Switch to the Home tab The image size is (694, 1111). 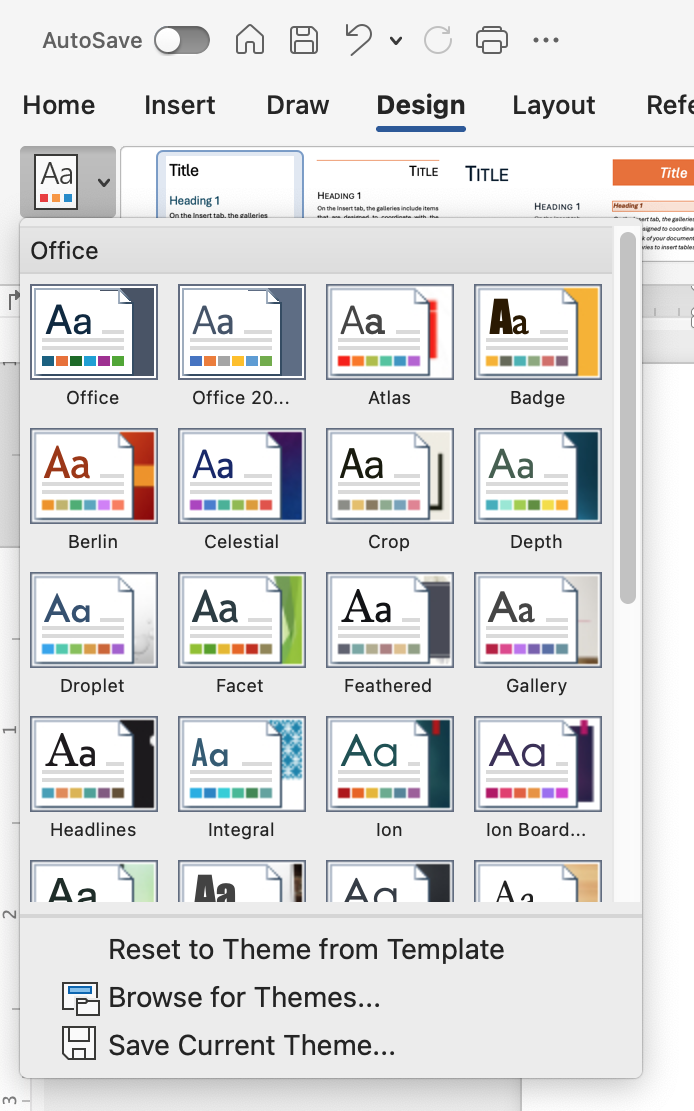point(59,105)
